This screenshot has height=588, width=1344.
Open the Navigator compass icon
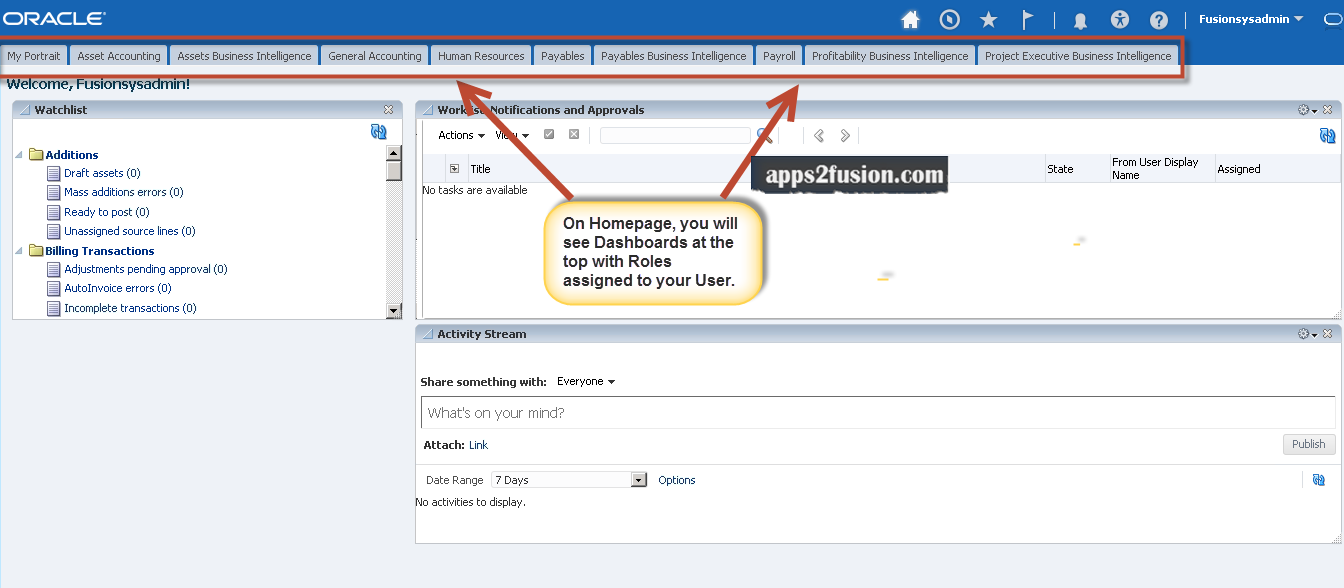point(950,20)
